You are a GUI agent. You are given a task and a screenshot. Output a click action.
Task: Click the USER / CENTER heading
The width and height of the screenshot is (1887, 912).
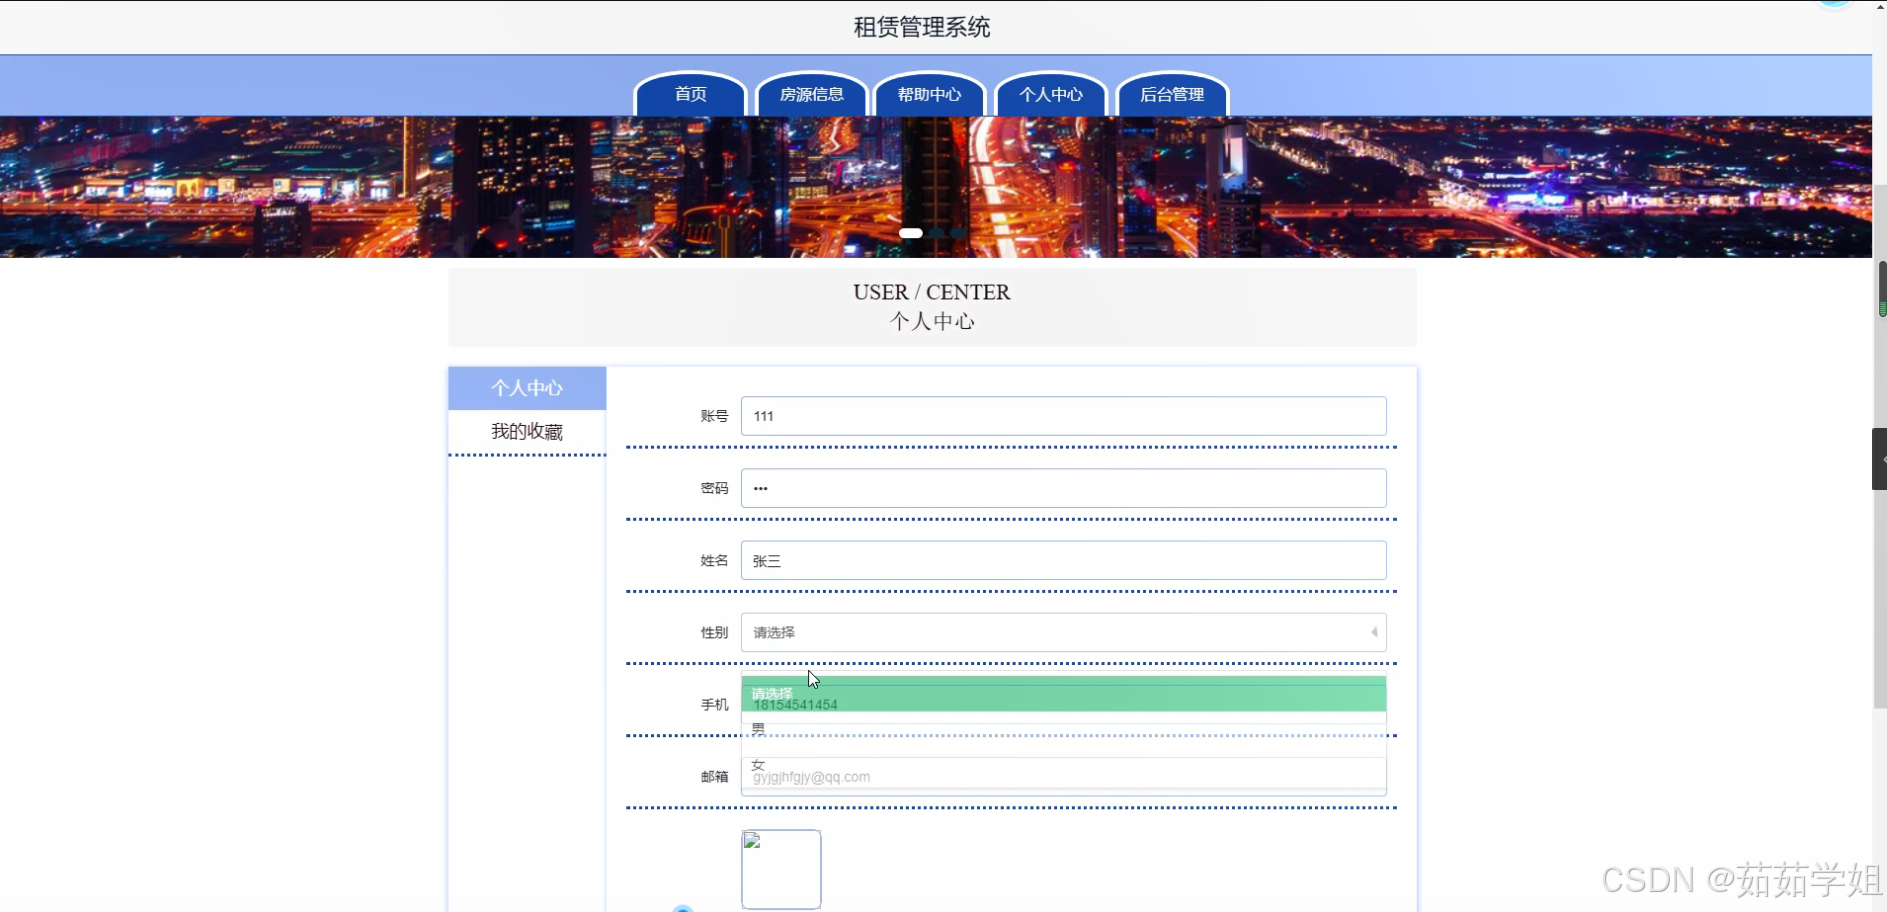coord(931,292)
